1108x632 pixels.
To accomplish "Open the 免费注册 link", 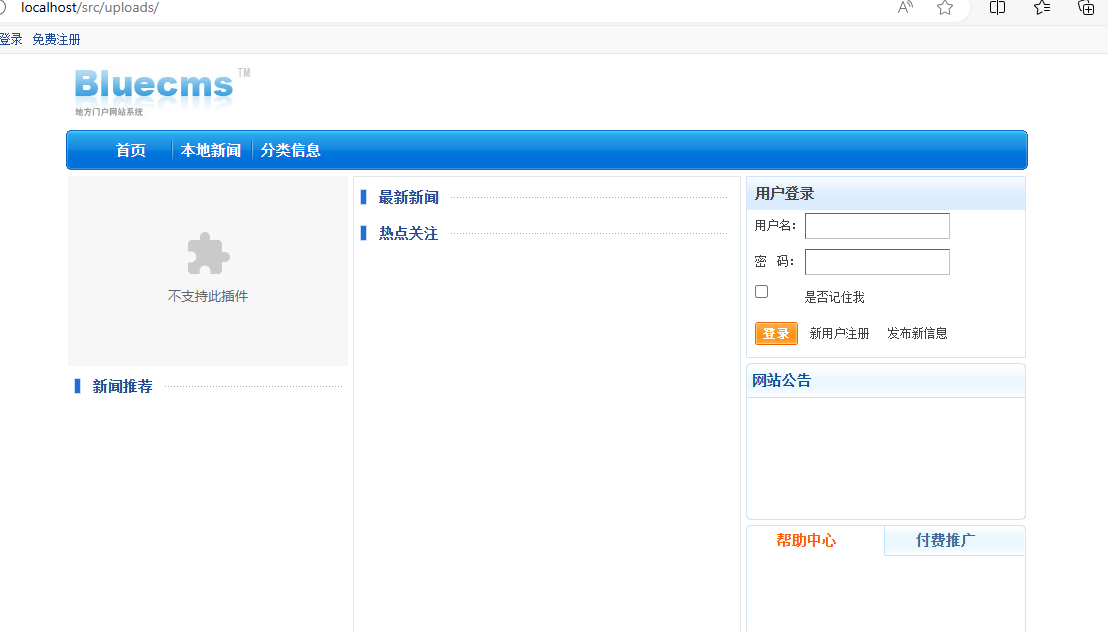I will (x=56, y=40).
